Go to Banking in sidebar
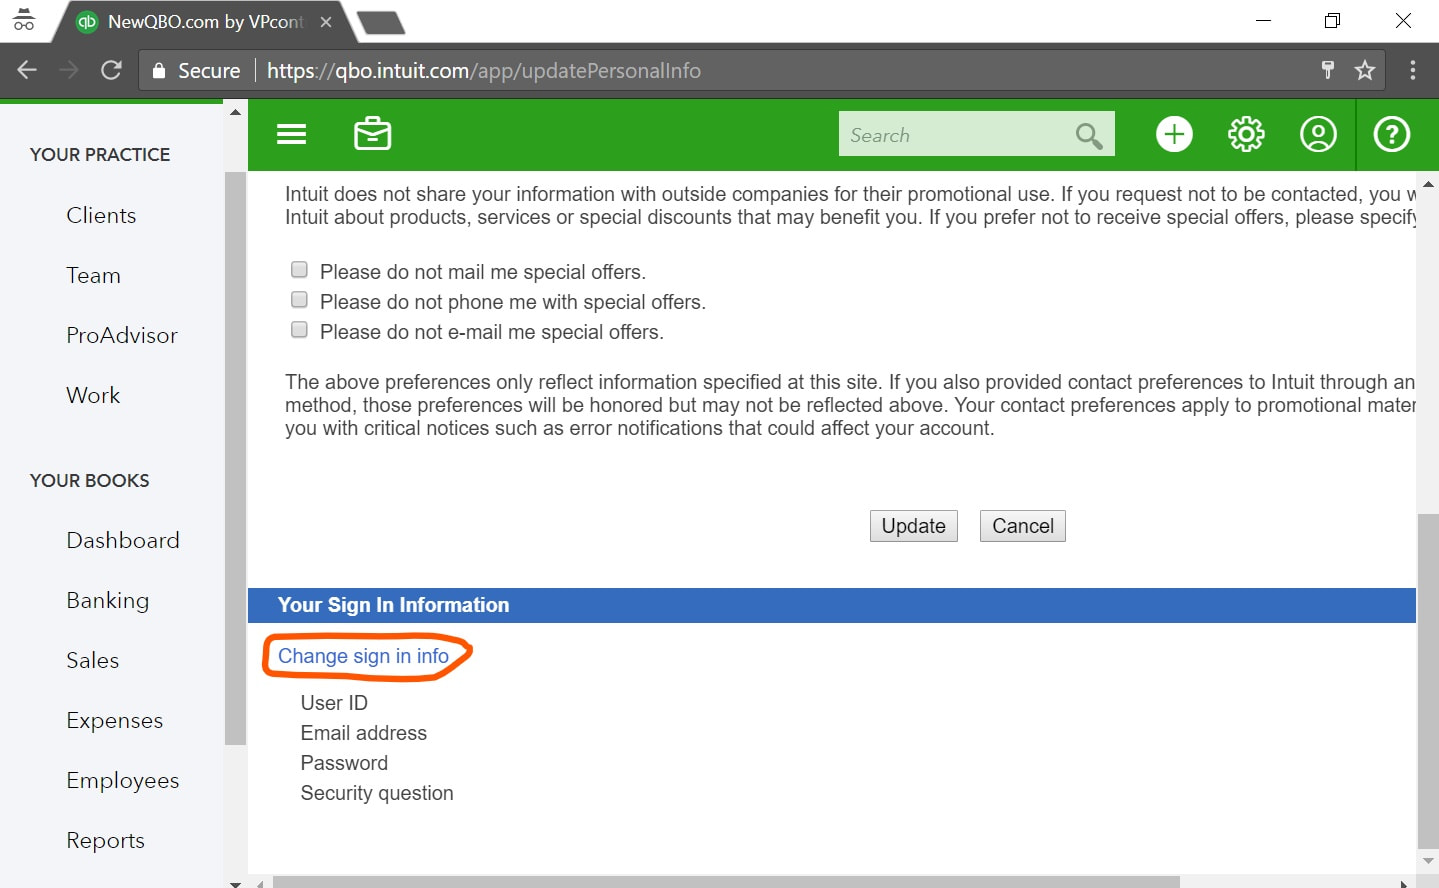The width and height of the screenshot is (1439, 888). coord(107,600)
